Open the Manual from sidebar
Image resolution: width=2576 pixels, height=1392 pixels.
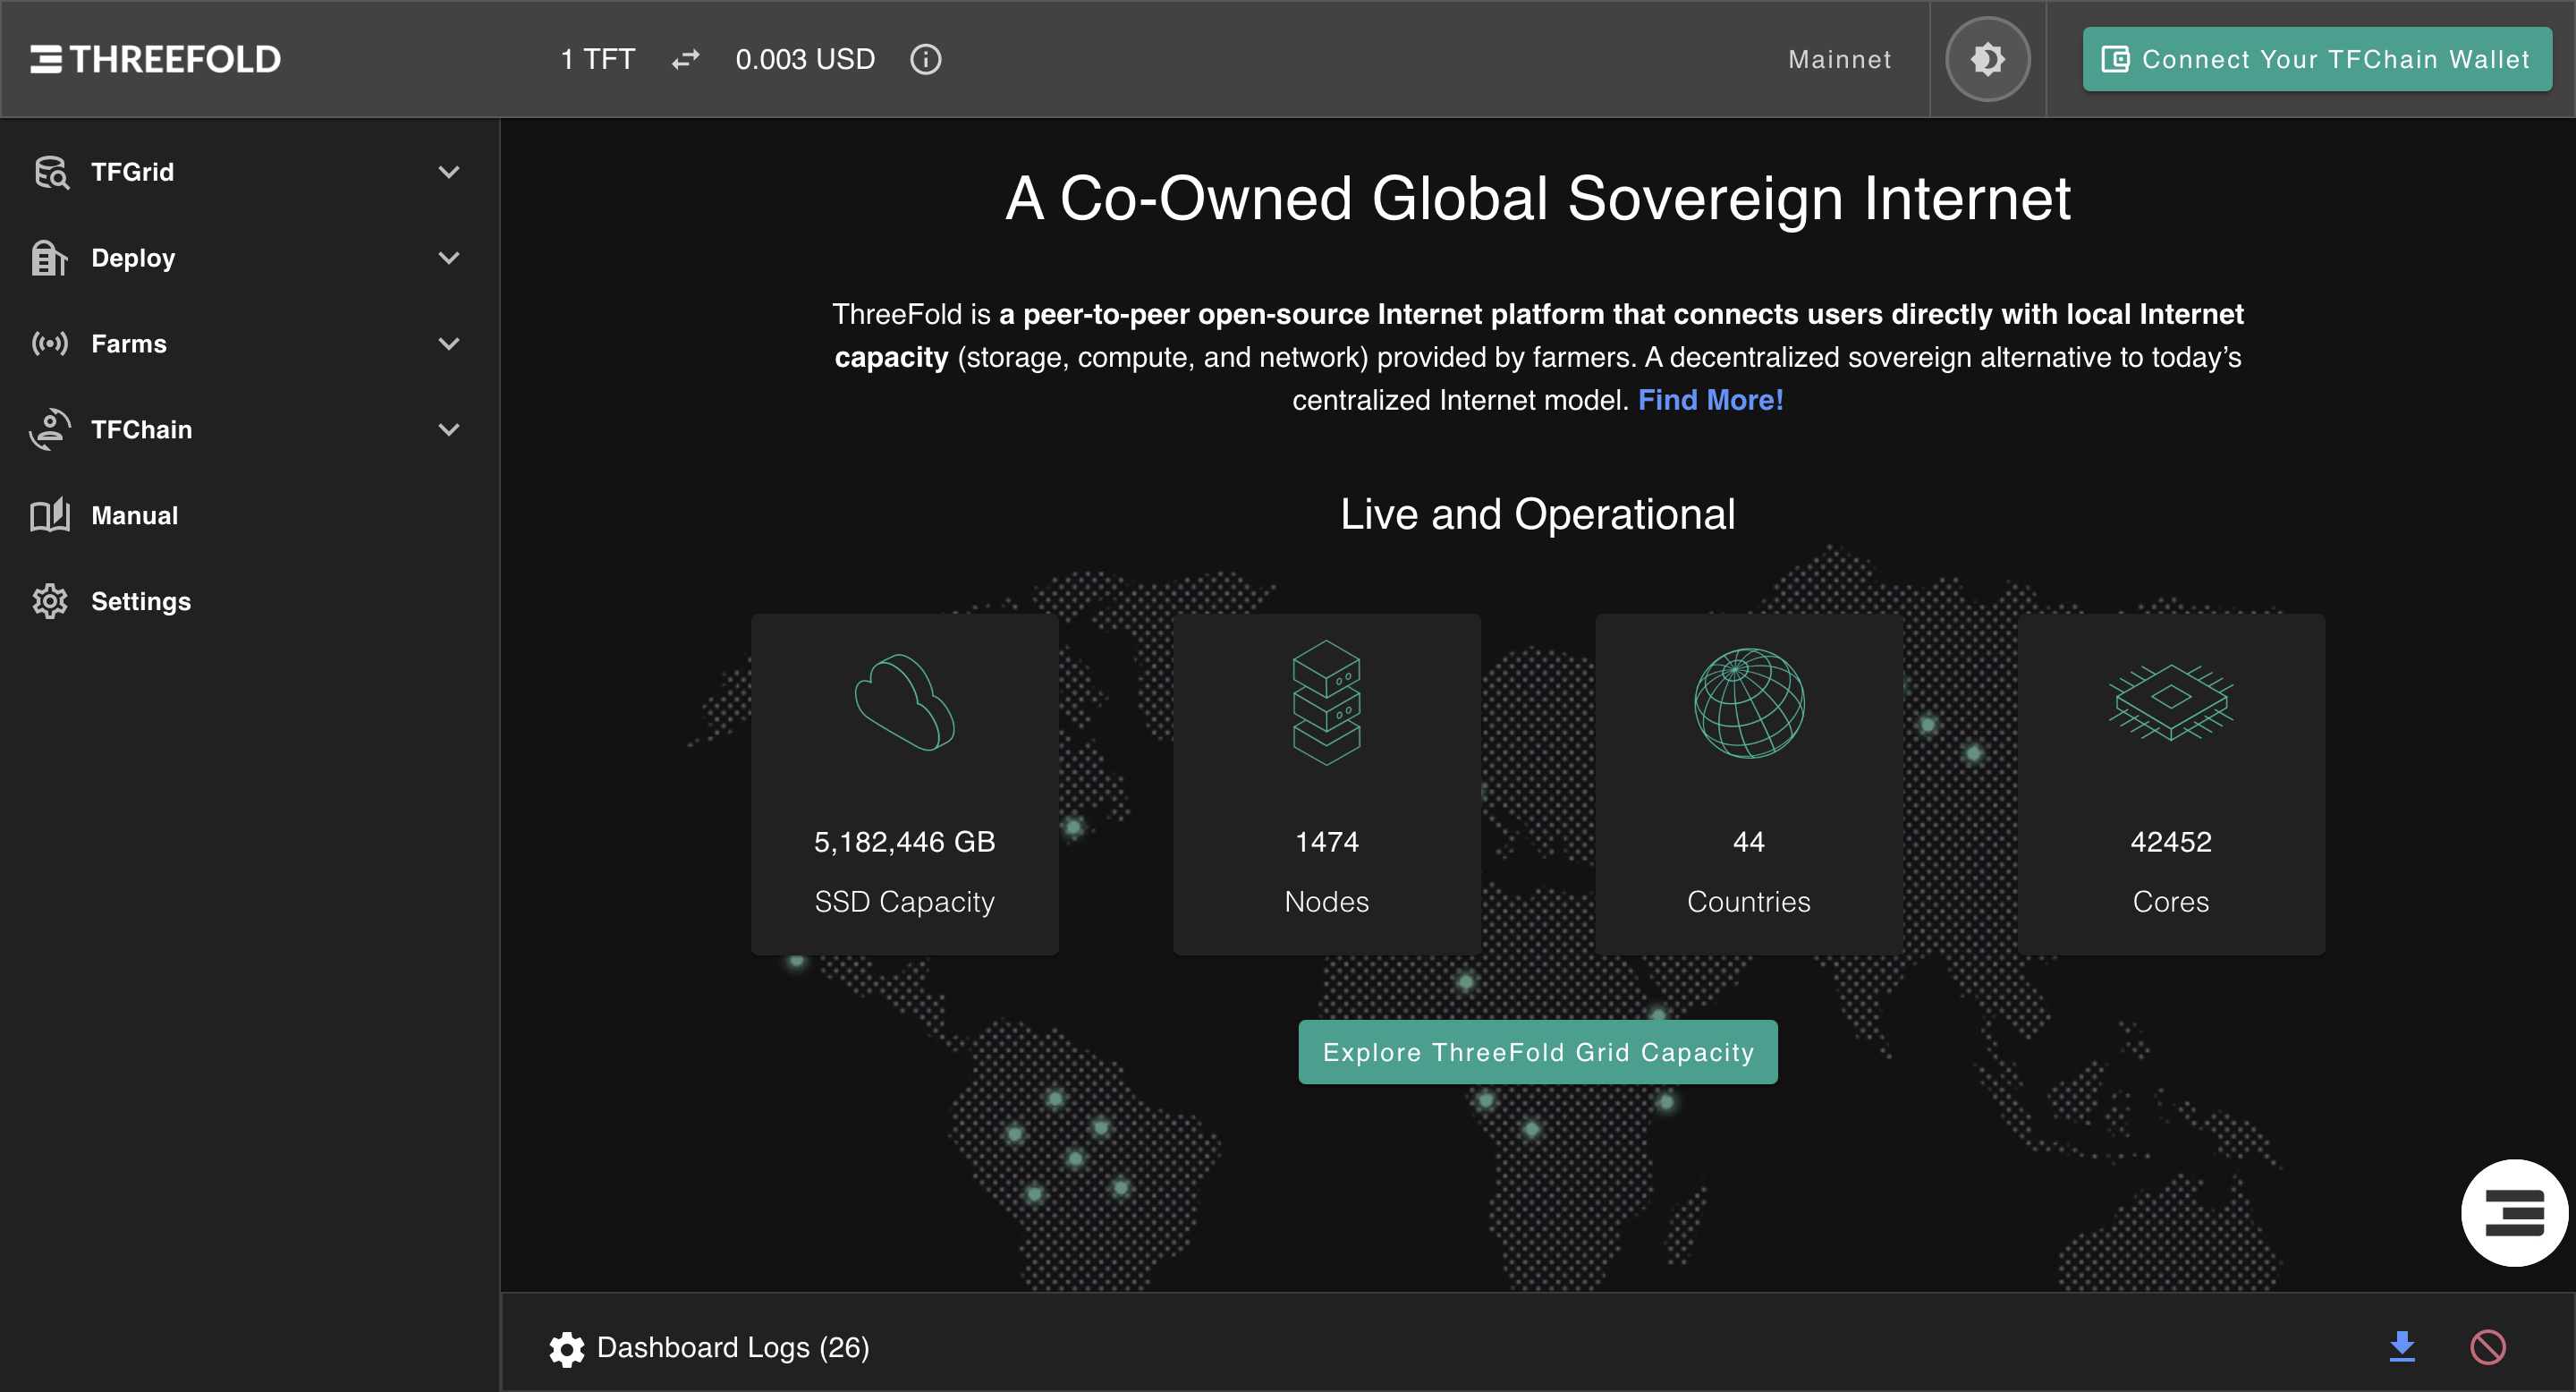click(134, 516)
